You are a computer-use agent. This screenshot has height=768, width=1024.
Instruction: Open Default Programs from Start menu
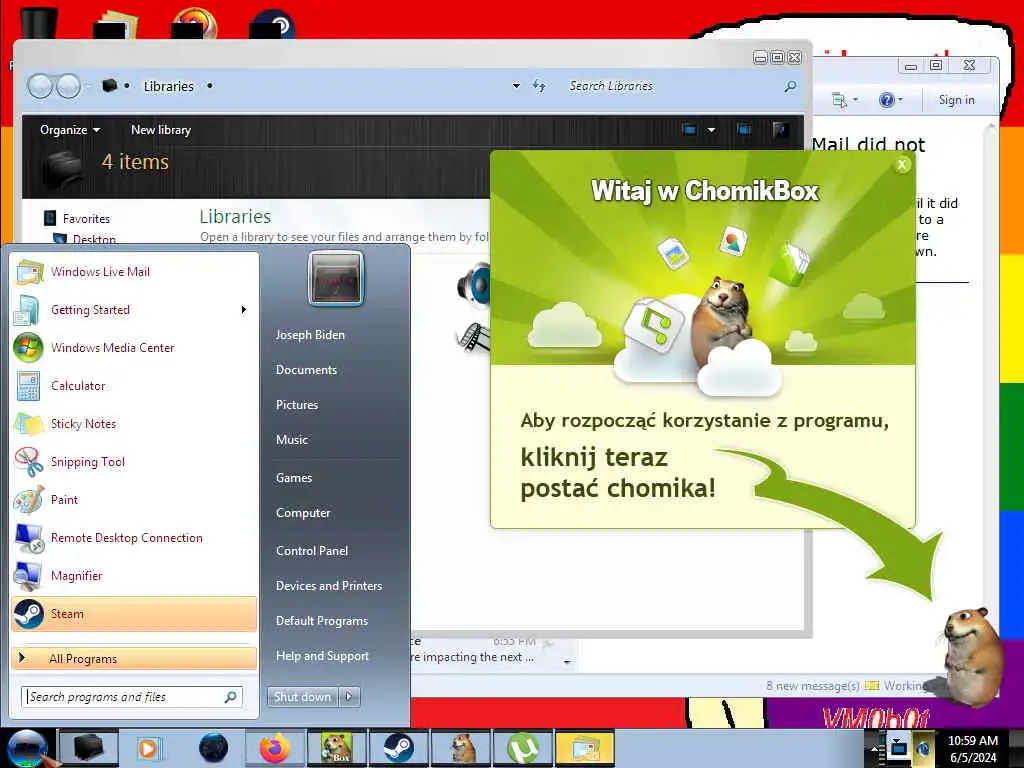pyautogui.click(x=322, y=620)
